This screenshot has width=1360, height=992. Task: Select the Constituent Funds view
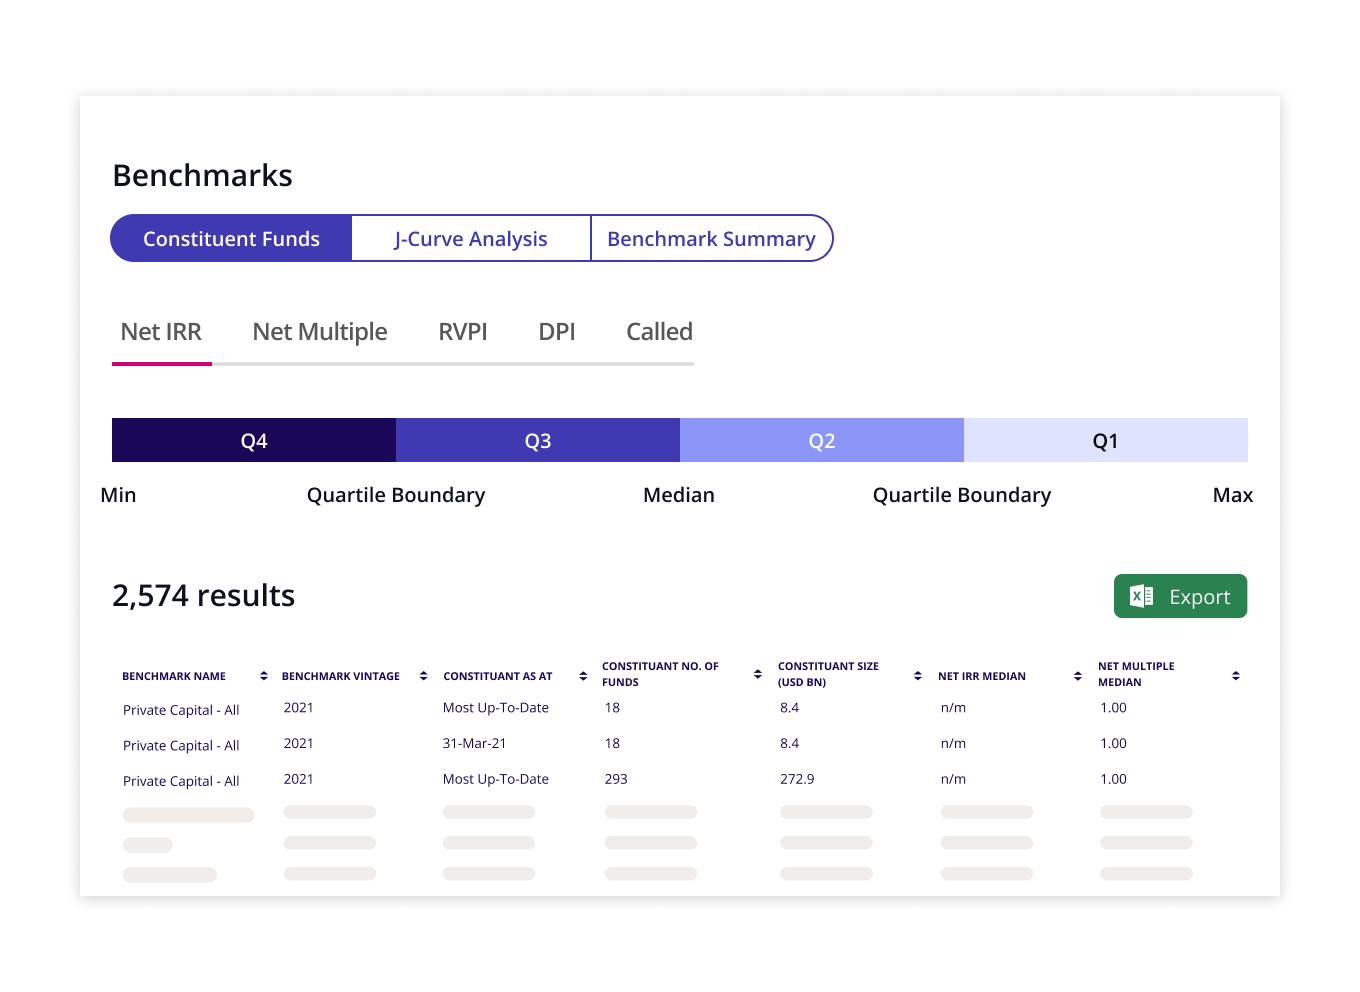point(231,238)
